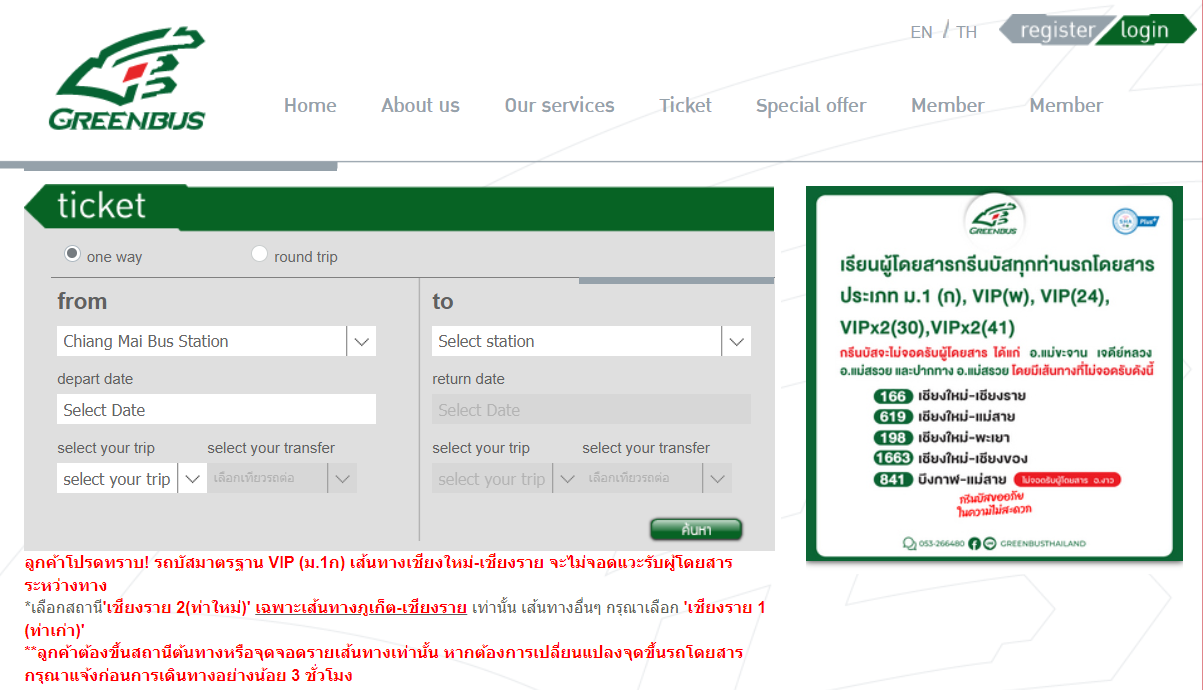Open the Our services menu item

click(x=559, y=105)
